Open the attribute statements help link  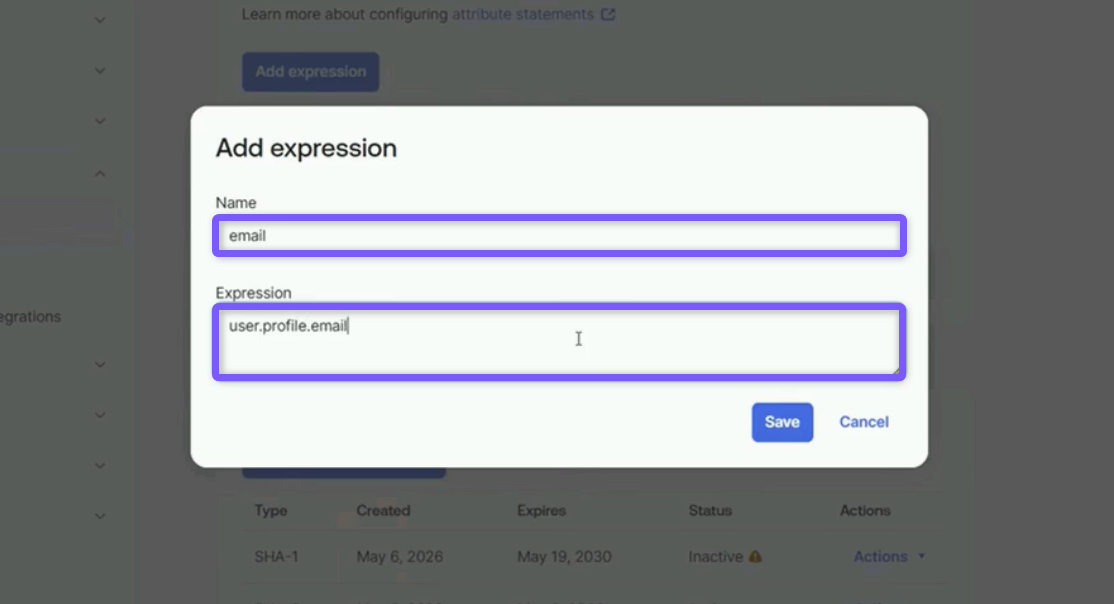click(523, 14)
